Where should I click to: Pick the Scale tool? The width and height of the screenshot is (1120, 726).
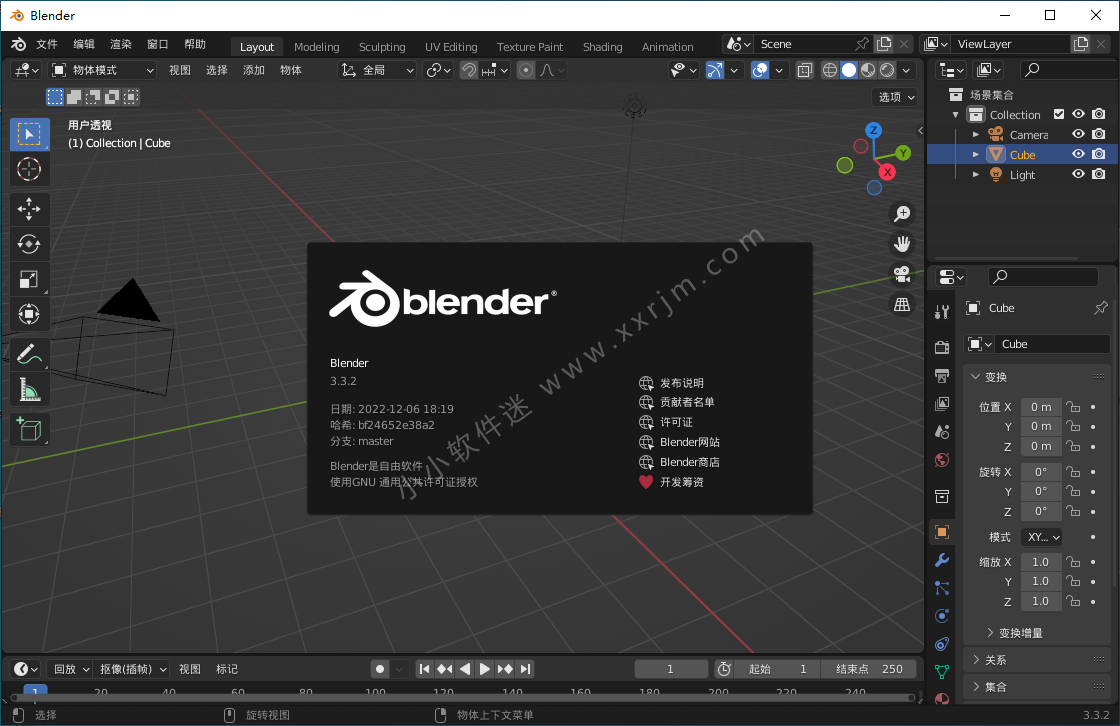[x=29, y=279]
